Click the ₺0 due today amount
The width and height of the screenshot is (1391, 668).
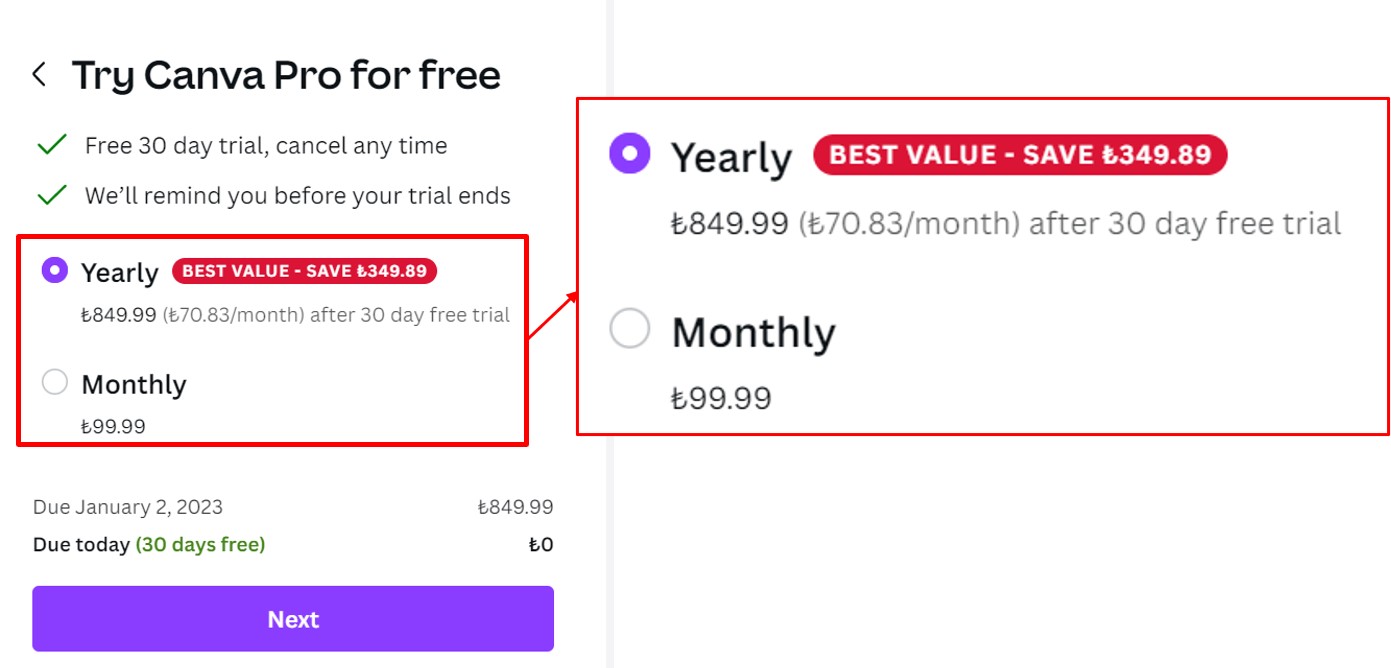click(540, 545)
